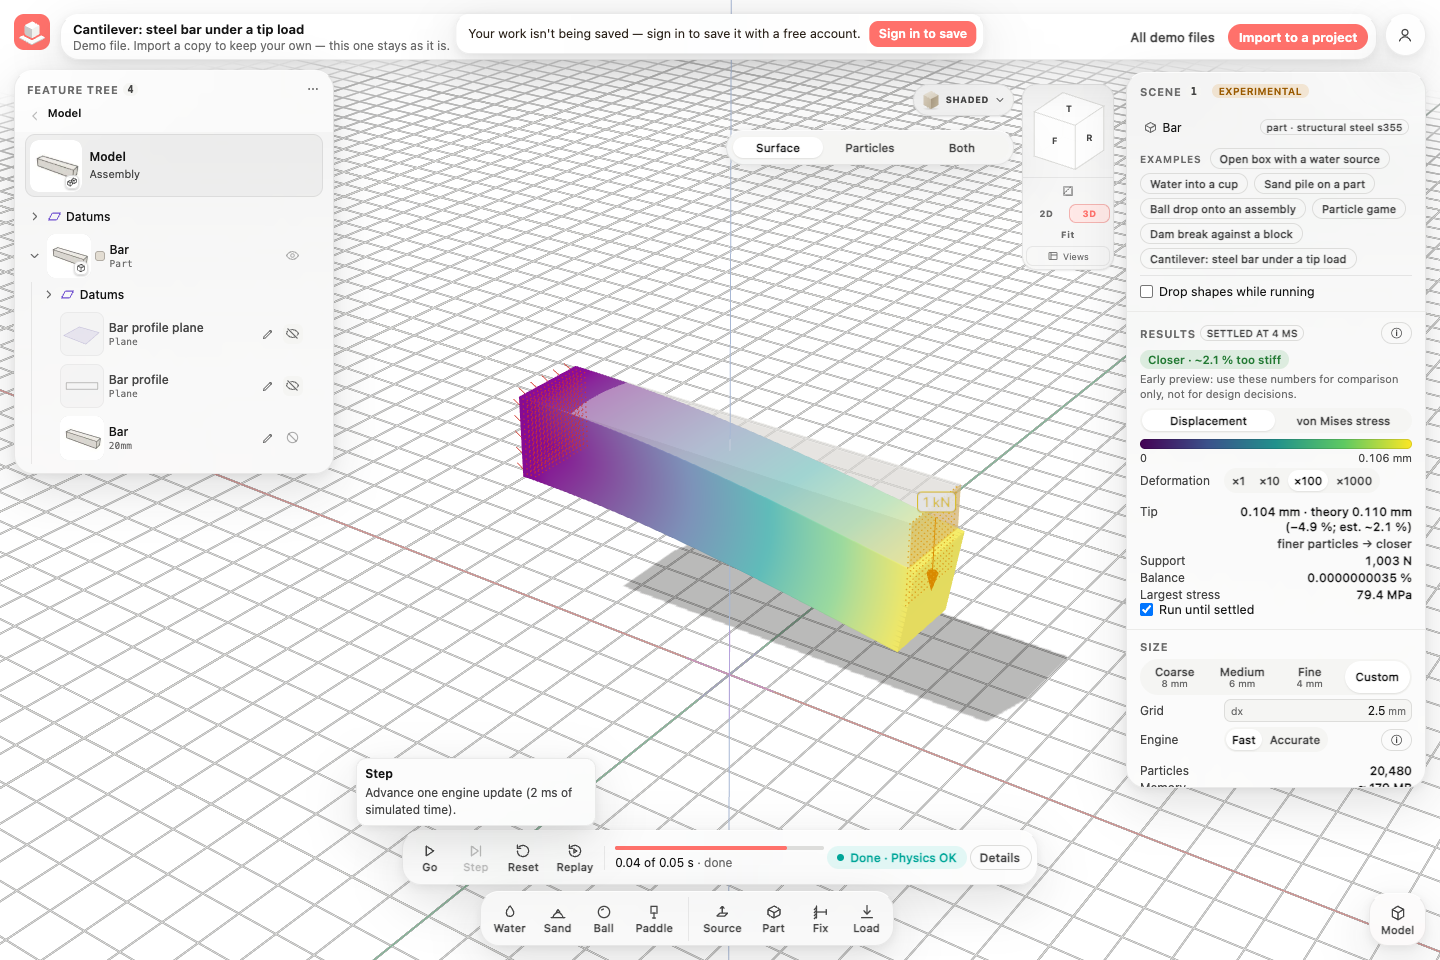Image resolution: width=1440 pixels, height=960 pixels.
Task: Switch to von Mises stress tab
Action: coord(1343,421)
